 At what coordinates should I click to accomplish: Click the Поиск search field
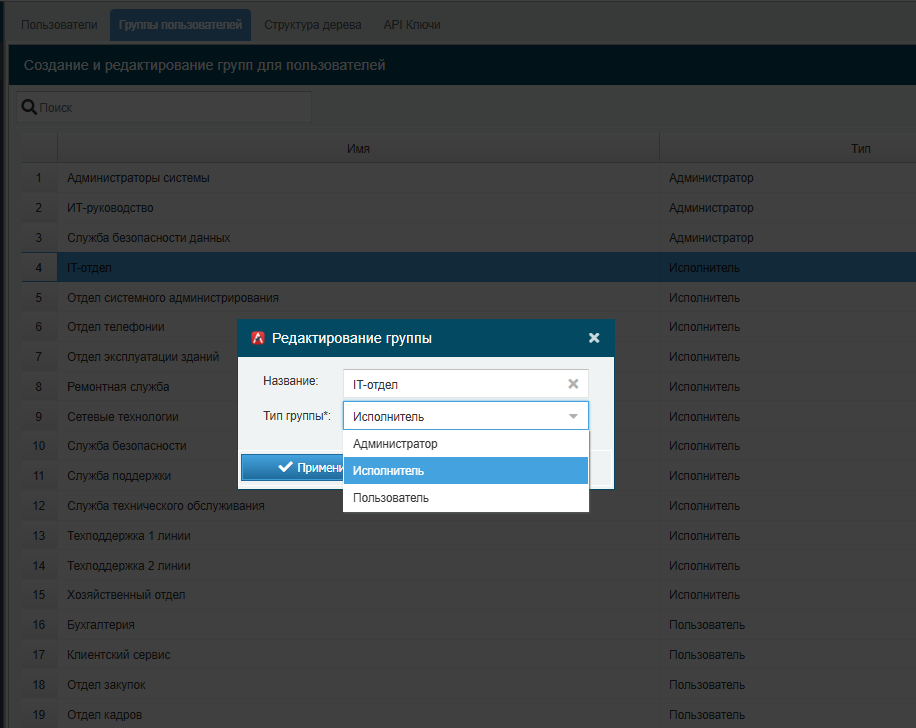(164, 107)
